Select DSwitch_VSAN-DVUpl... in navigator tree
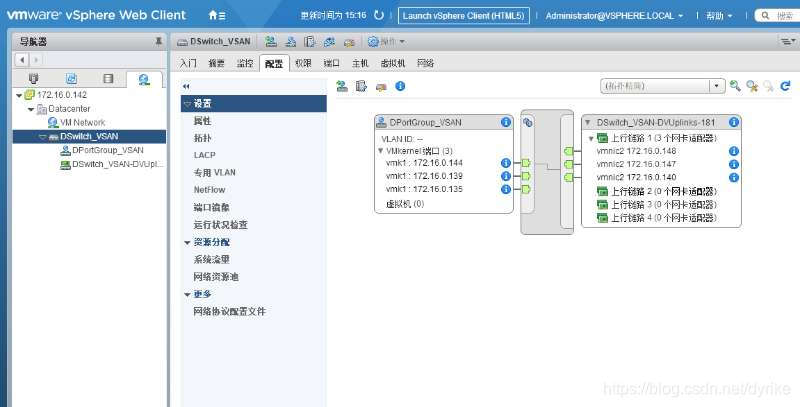 (x=117, y=164)
